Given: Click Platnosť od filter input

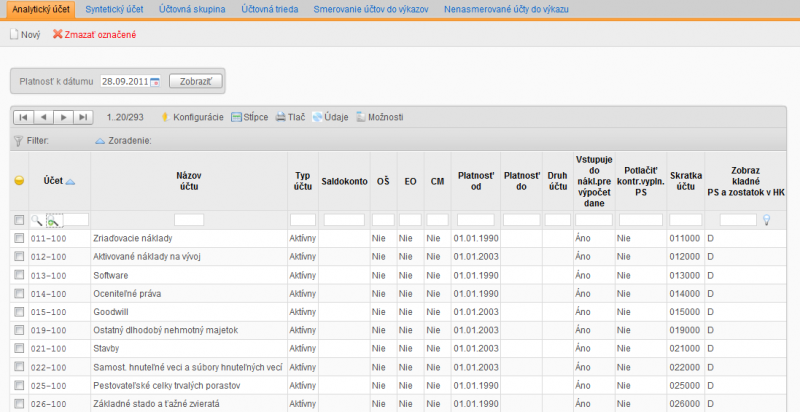Looking at the screenshot, I should coord(476,220).
